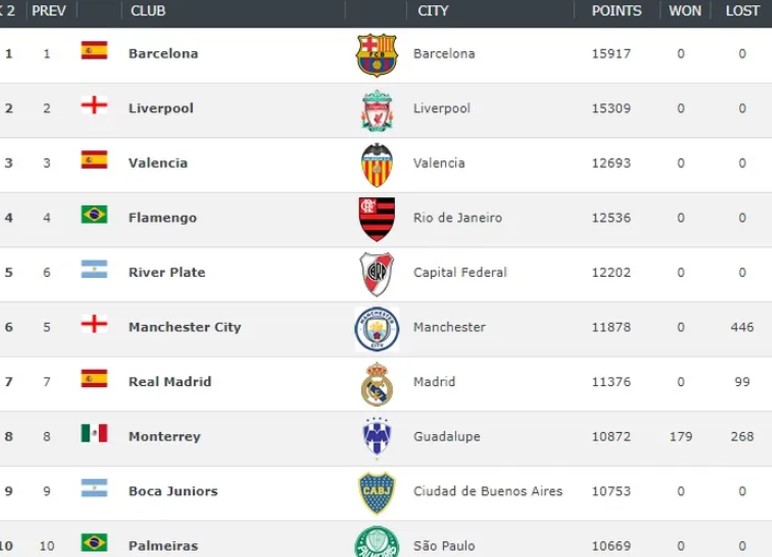Open the Boca Juniors club link
The height and width of the screenshot is (557, 772).
pyautogui.click(x=173, y=491)
